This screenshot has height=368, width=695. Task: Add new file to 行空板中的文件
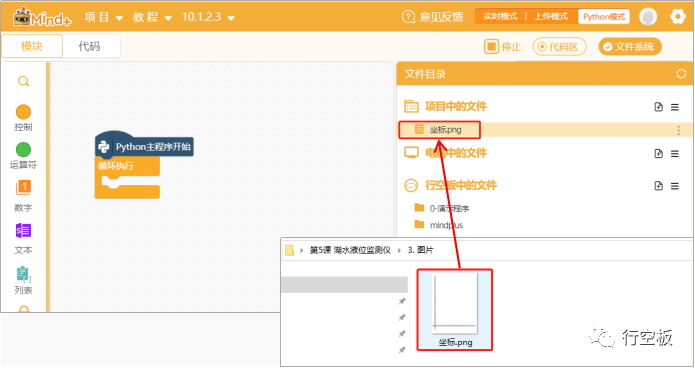pyautogui.click(x=659, y=186)
